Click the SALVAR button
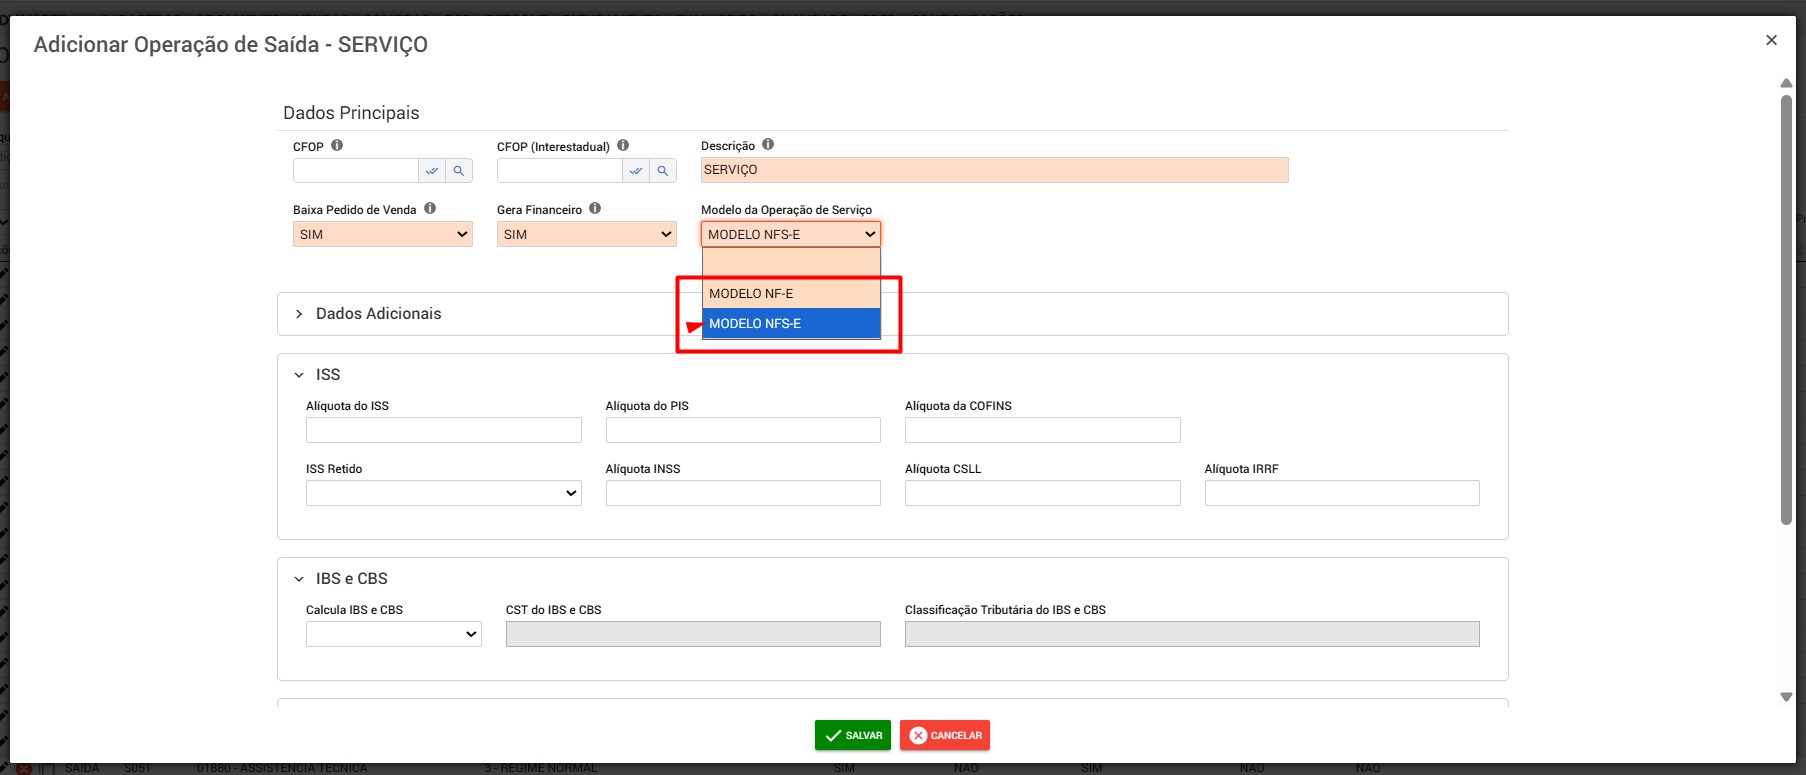The height and width of the screenshot is (775, 1806). [853, 735]
